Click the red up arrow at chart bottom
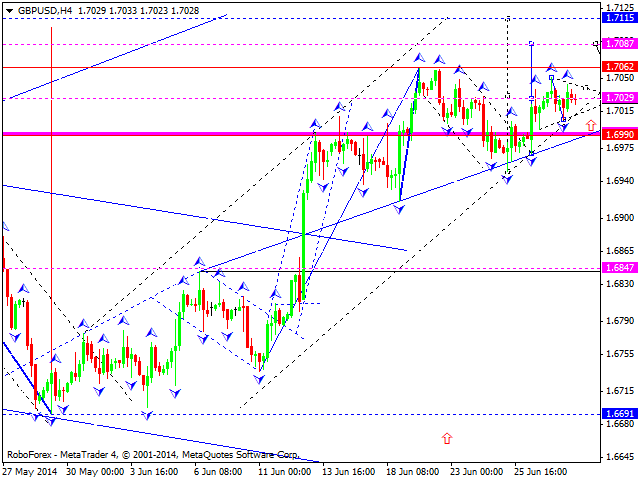 [446, 437]
